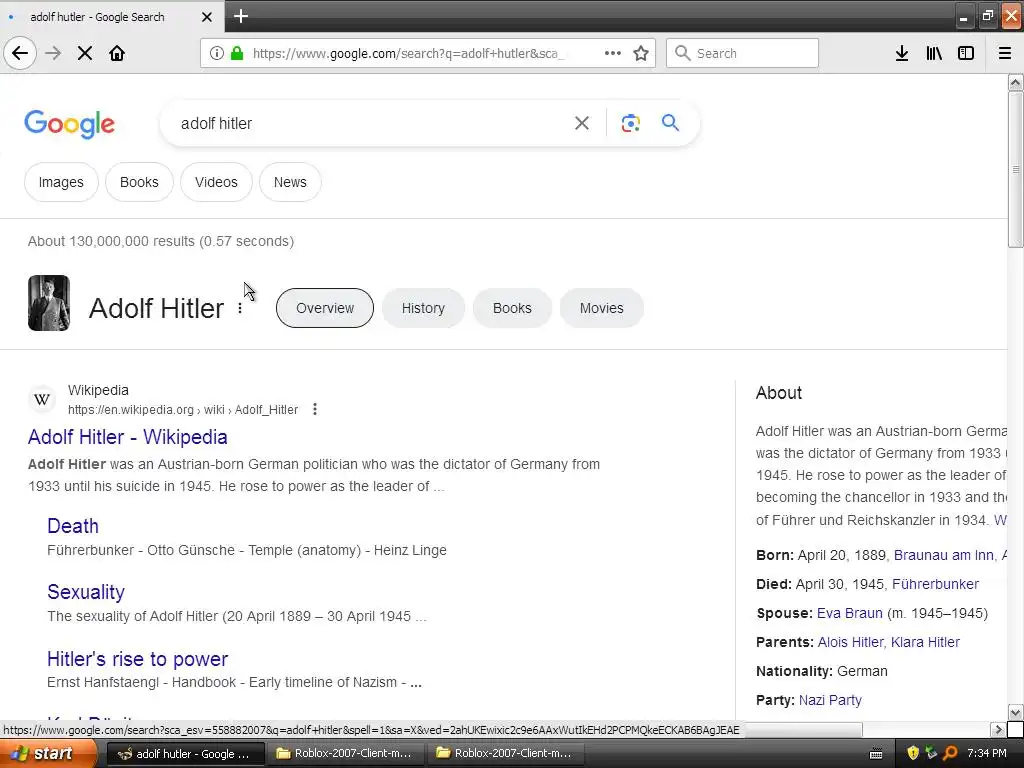Select the Videos filter chip
This screenshot has width=1024, height=768.
click(216, 182)
